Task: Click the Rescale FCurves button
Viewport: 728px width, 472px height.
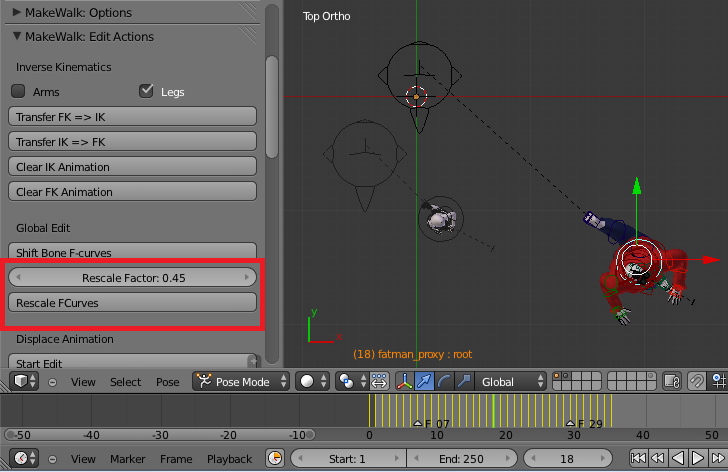Action: click(132, 301)
